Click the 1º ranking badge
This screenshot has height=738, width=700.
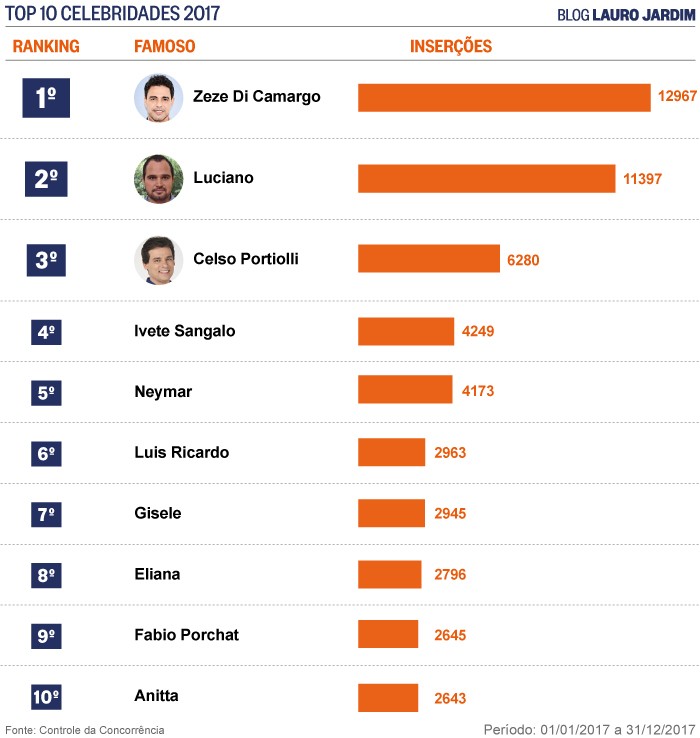tap(46, 98)
